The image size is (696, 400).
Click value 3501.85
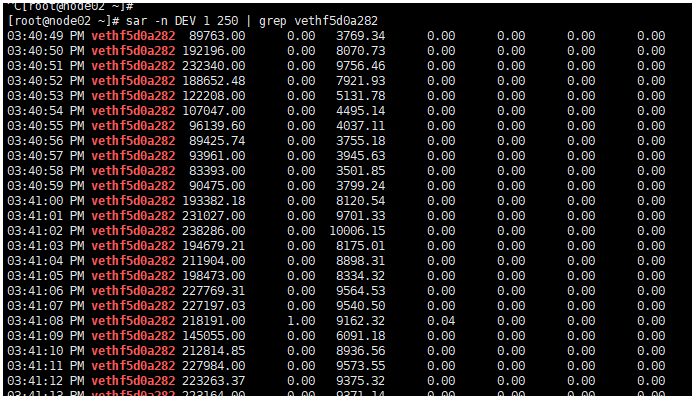[360, 171]
